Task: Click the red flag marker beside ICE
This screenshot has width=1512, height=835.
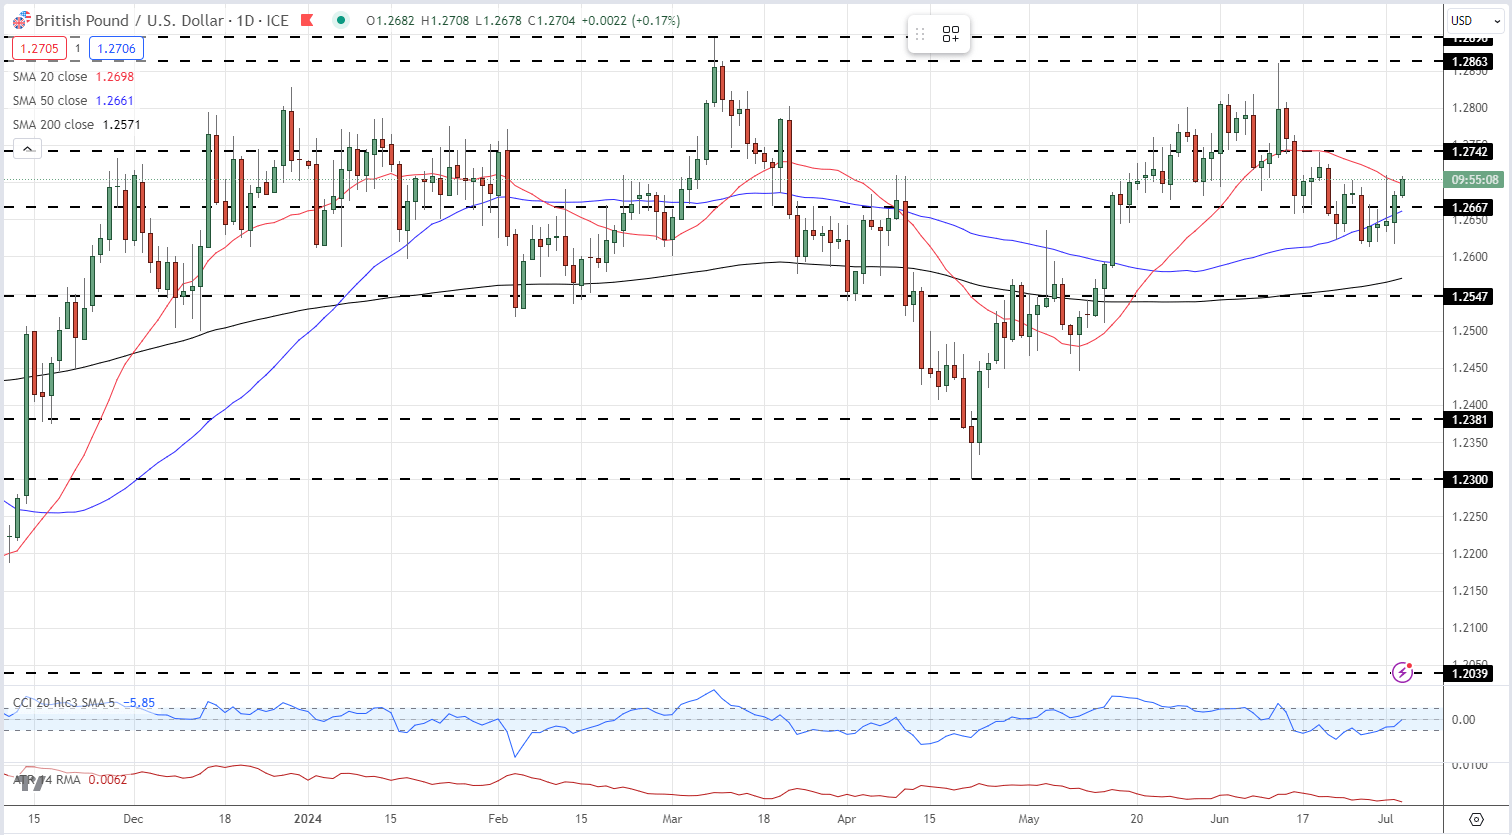Action: click(309, 20)
